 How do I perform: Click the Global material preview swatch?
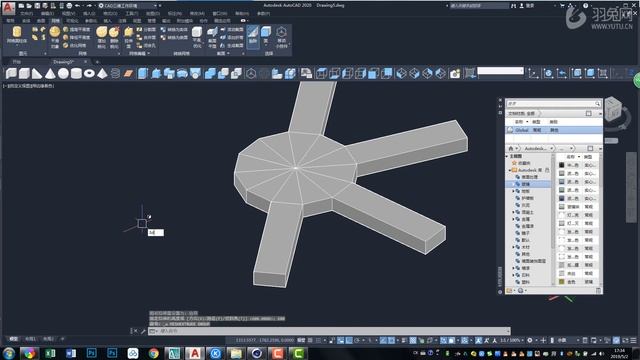[x=510, y=130]
